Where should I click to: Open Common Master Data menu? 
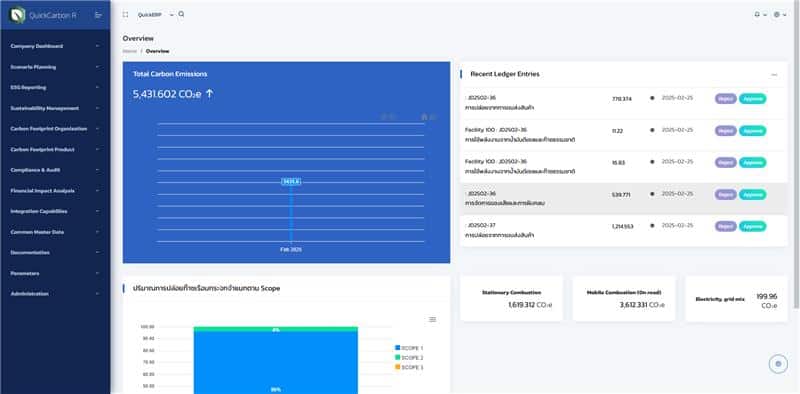(x=55, y=232)
